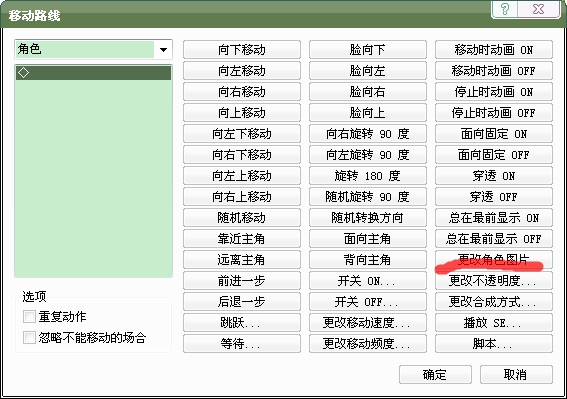Viewport: 567px width, 399px height.
Task: Insert 向右旋转 90 度 command
Action: point(368,133)
